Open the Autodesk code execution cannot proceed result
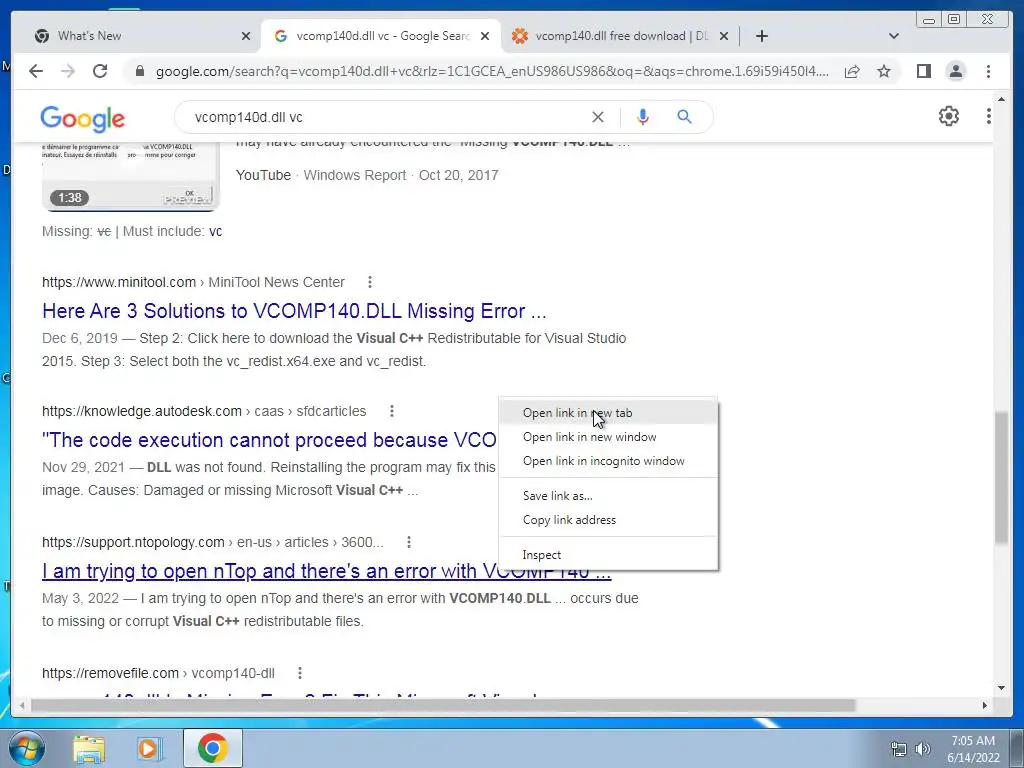Viewport: 1024px width, 768px height. pos(269,440)
